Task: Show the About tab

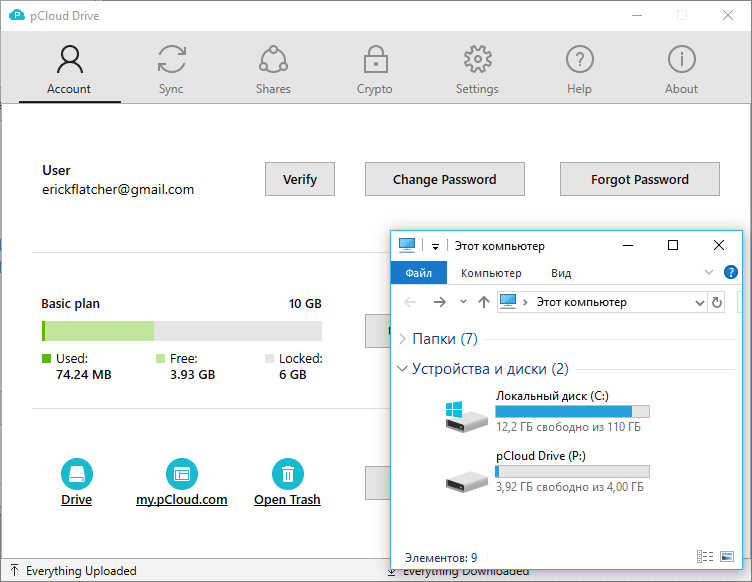Action: tap(681, 70)
